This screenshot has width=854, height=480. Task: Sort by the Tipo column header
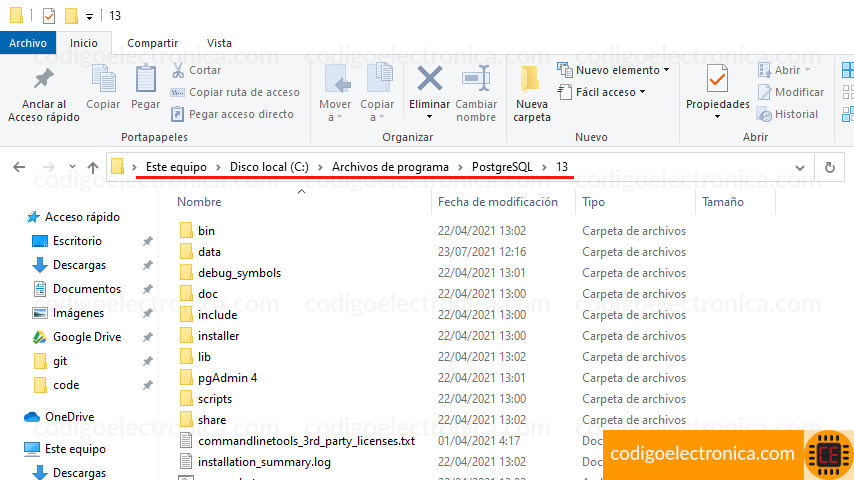point(593,202)
